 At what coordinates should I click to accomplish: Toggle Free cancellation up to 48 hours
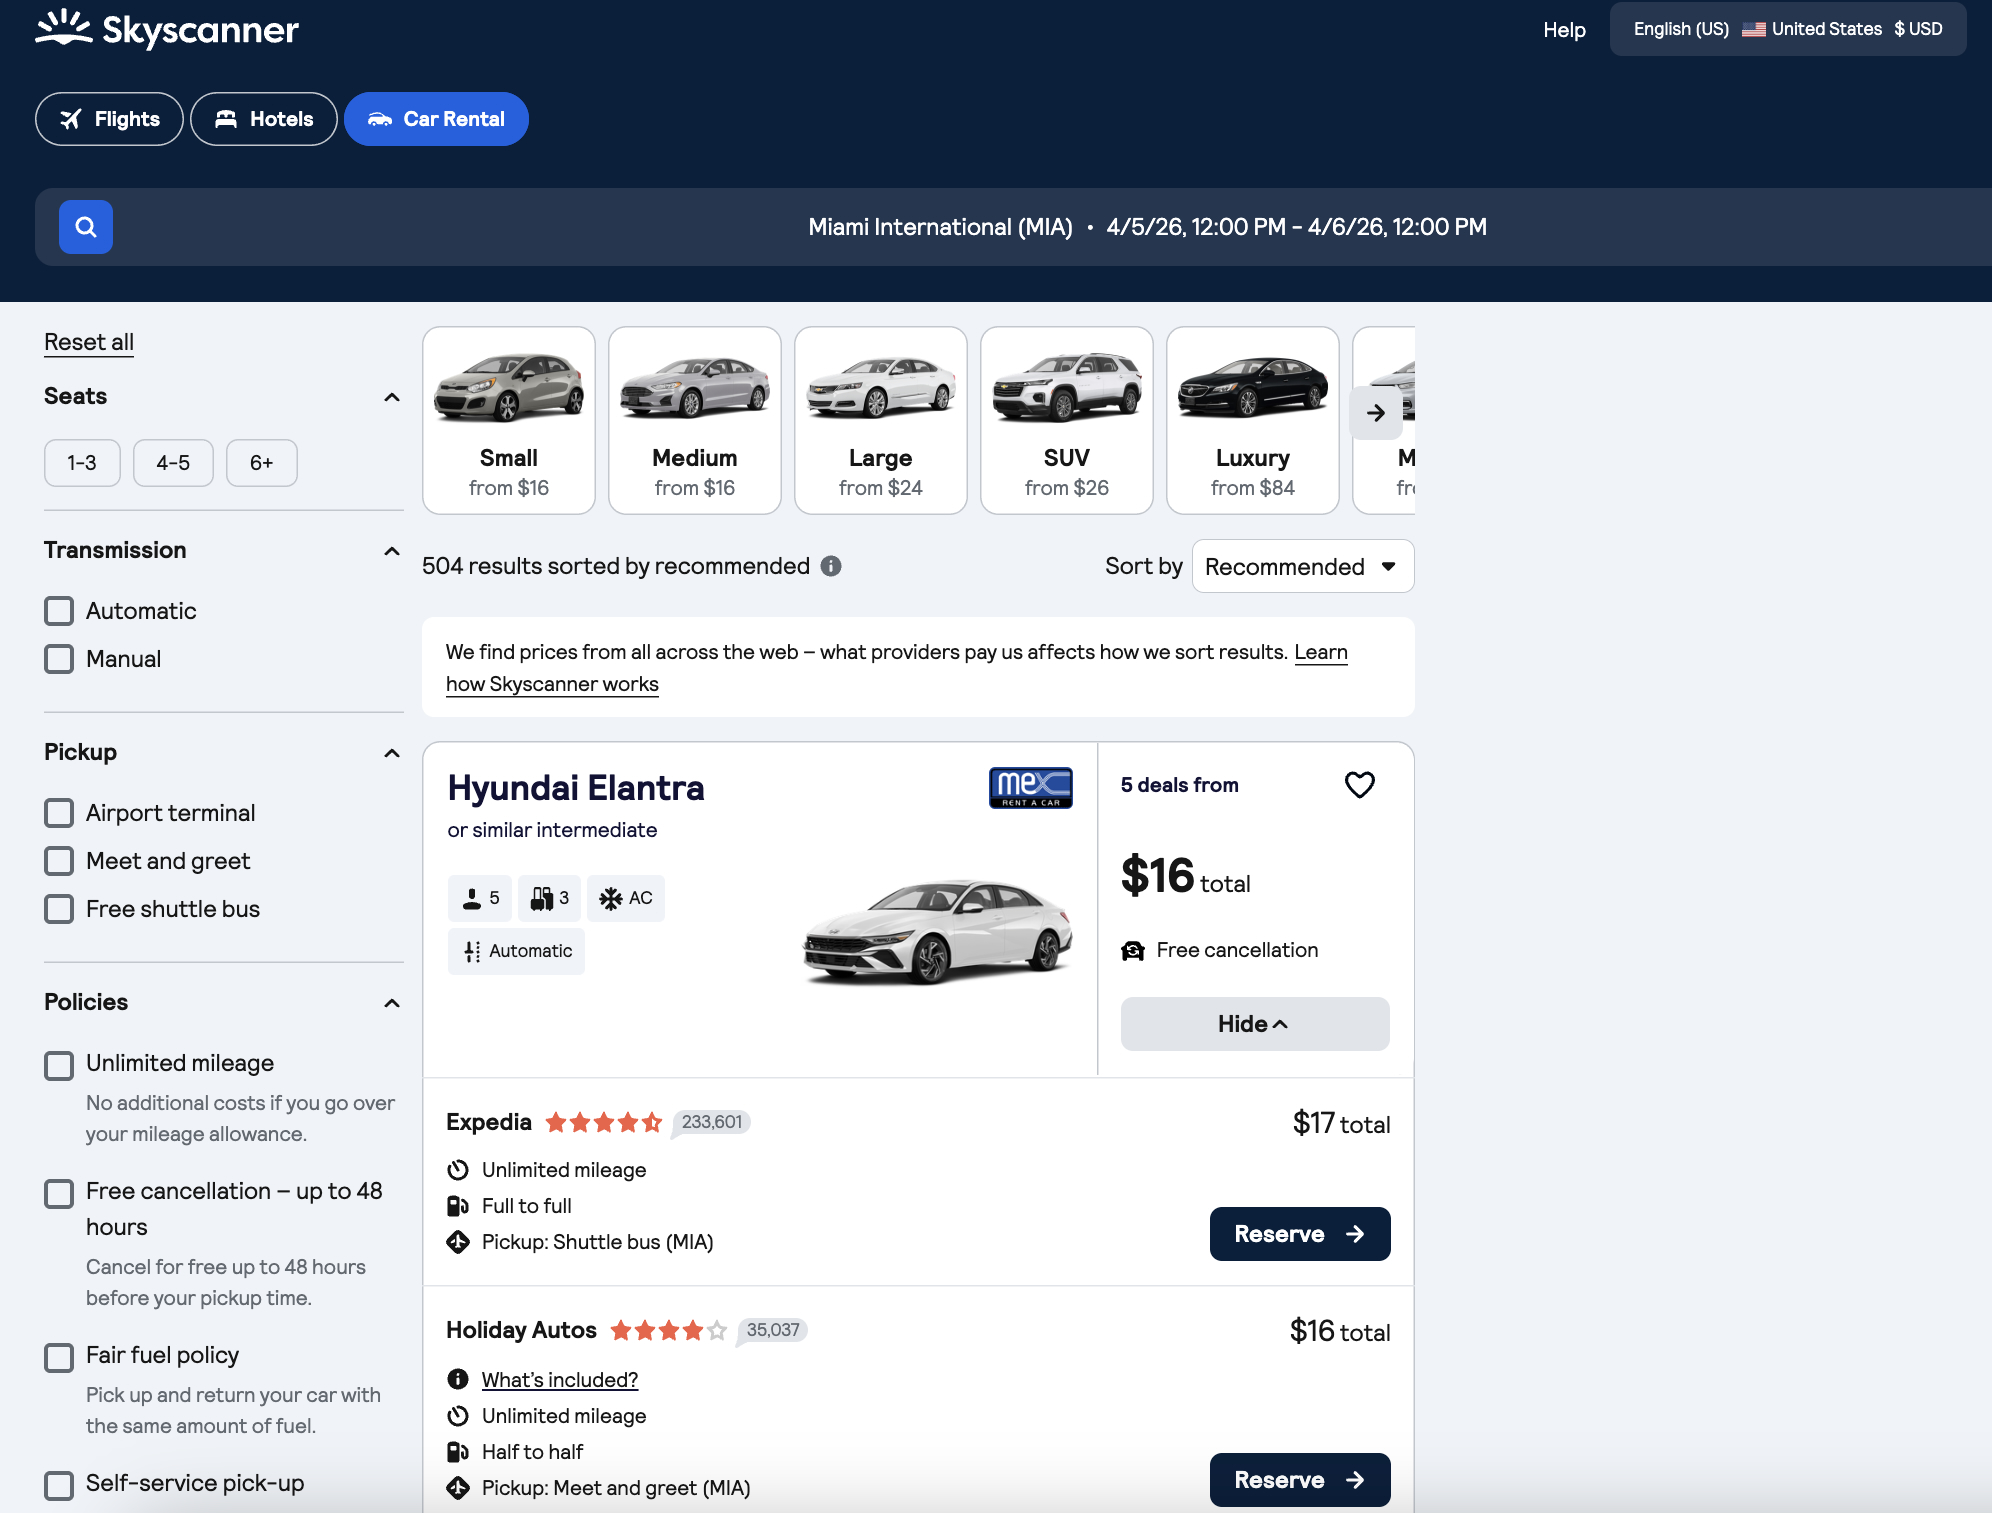click(x=59, y=1194)
